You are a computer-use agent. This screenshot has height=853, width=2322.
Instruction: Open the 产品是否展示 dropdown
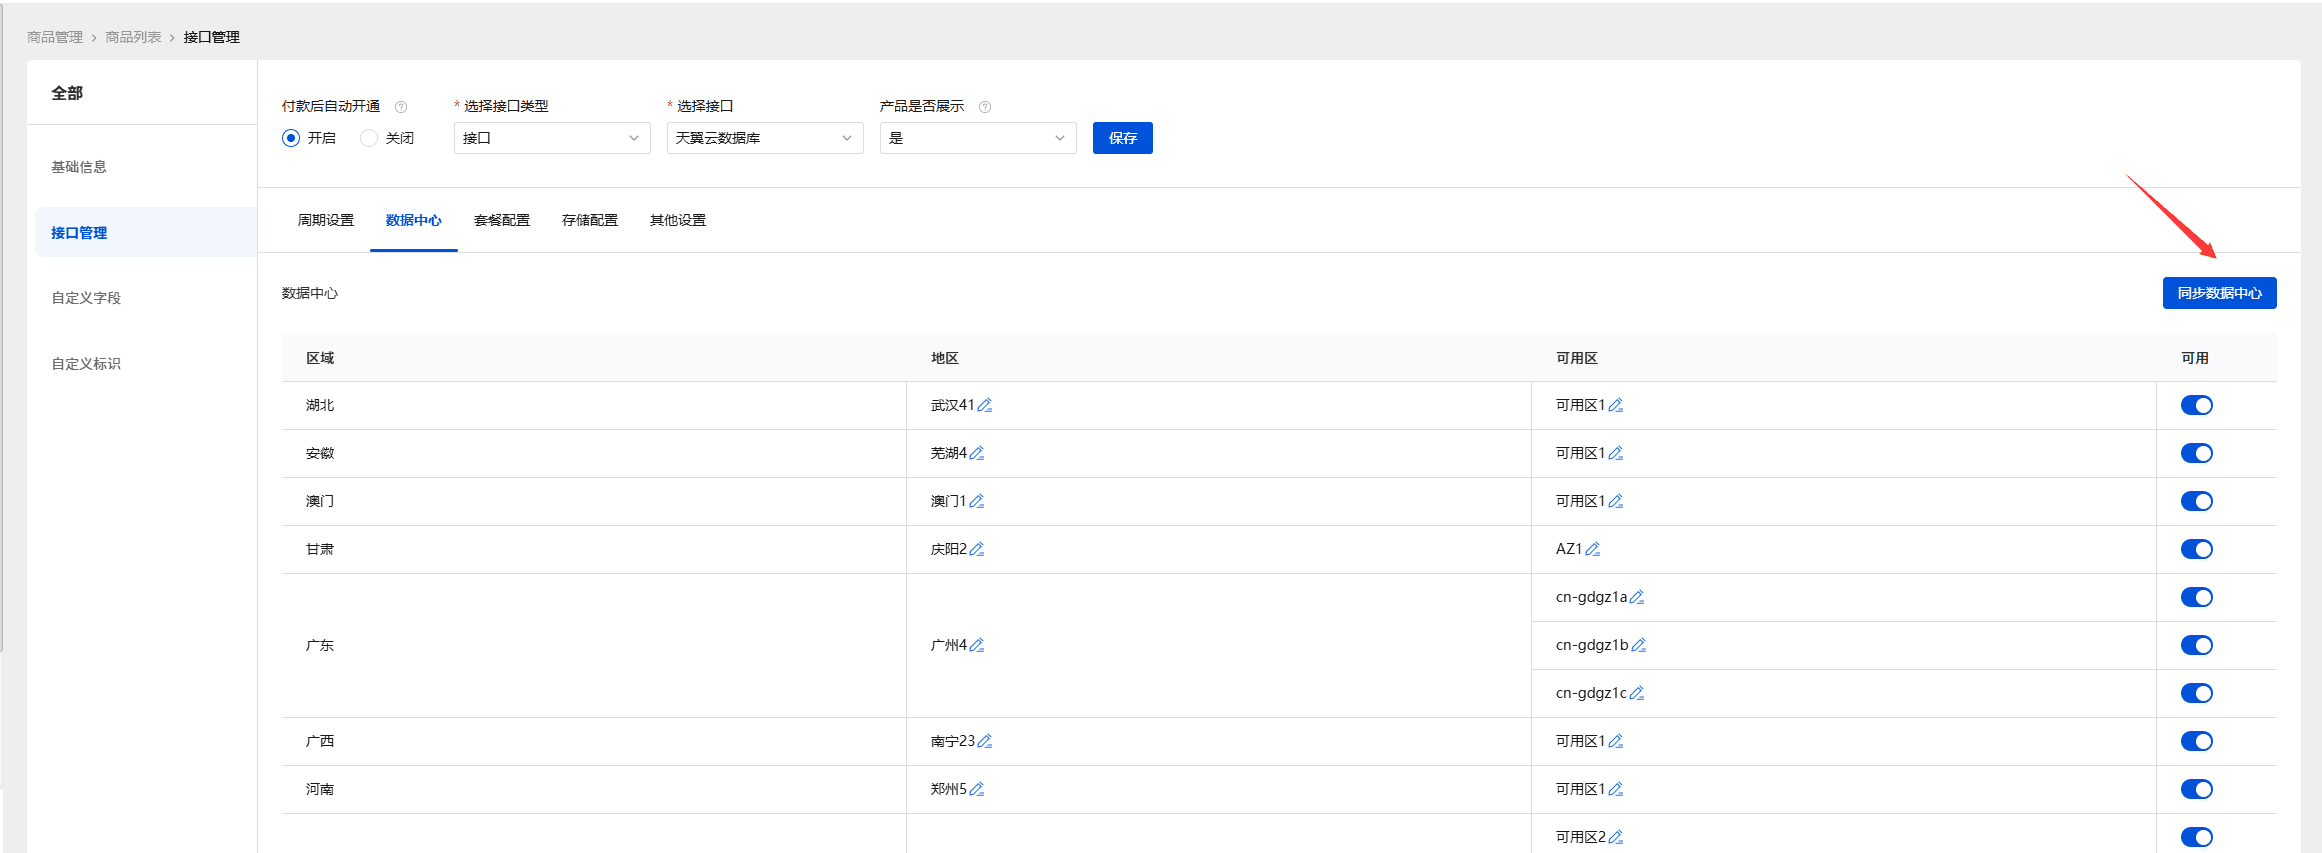pyautogui.click(x=978, y=138)
